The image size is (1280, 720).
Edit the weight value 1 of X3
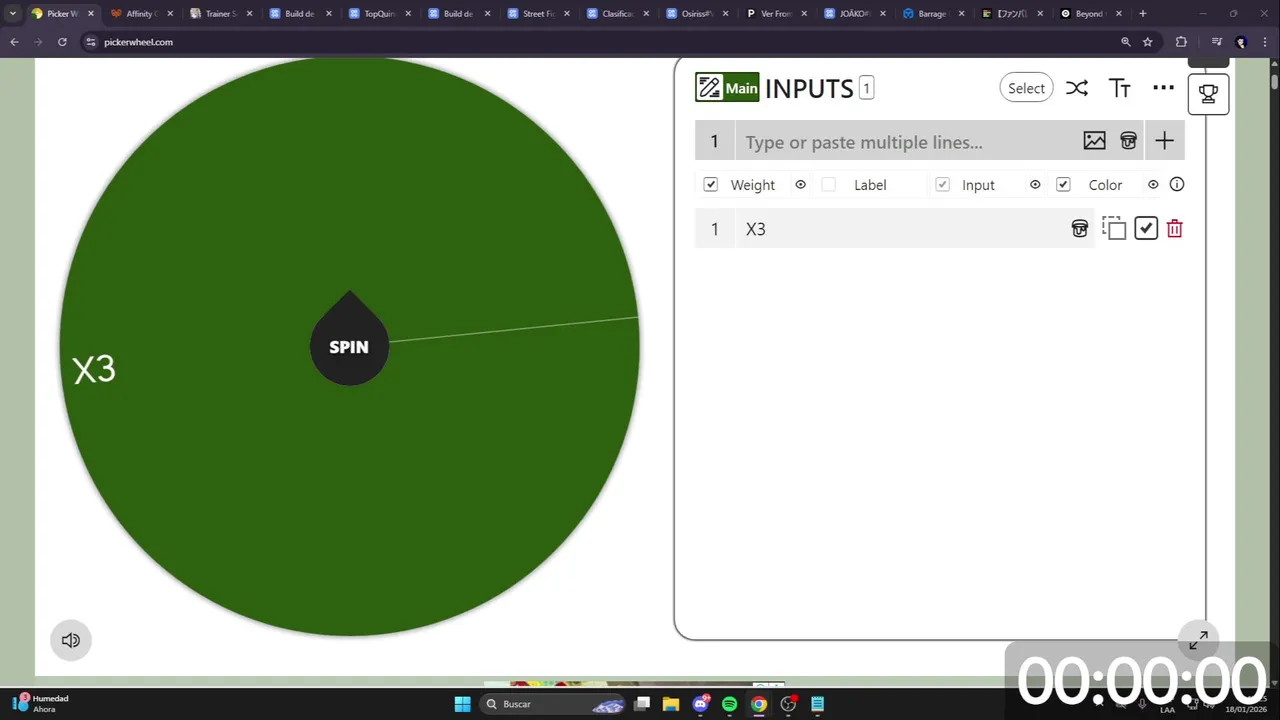714,229
